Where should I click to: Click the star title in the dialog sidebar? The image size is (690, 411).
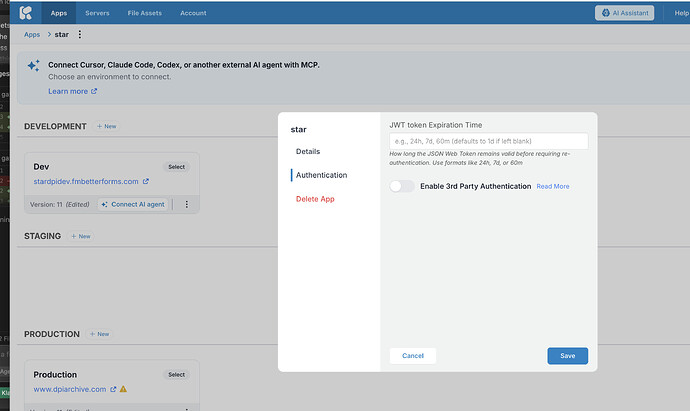click(x=298, y=129)
